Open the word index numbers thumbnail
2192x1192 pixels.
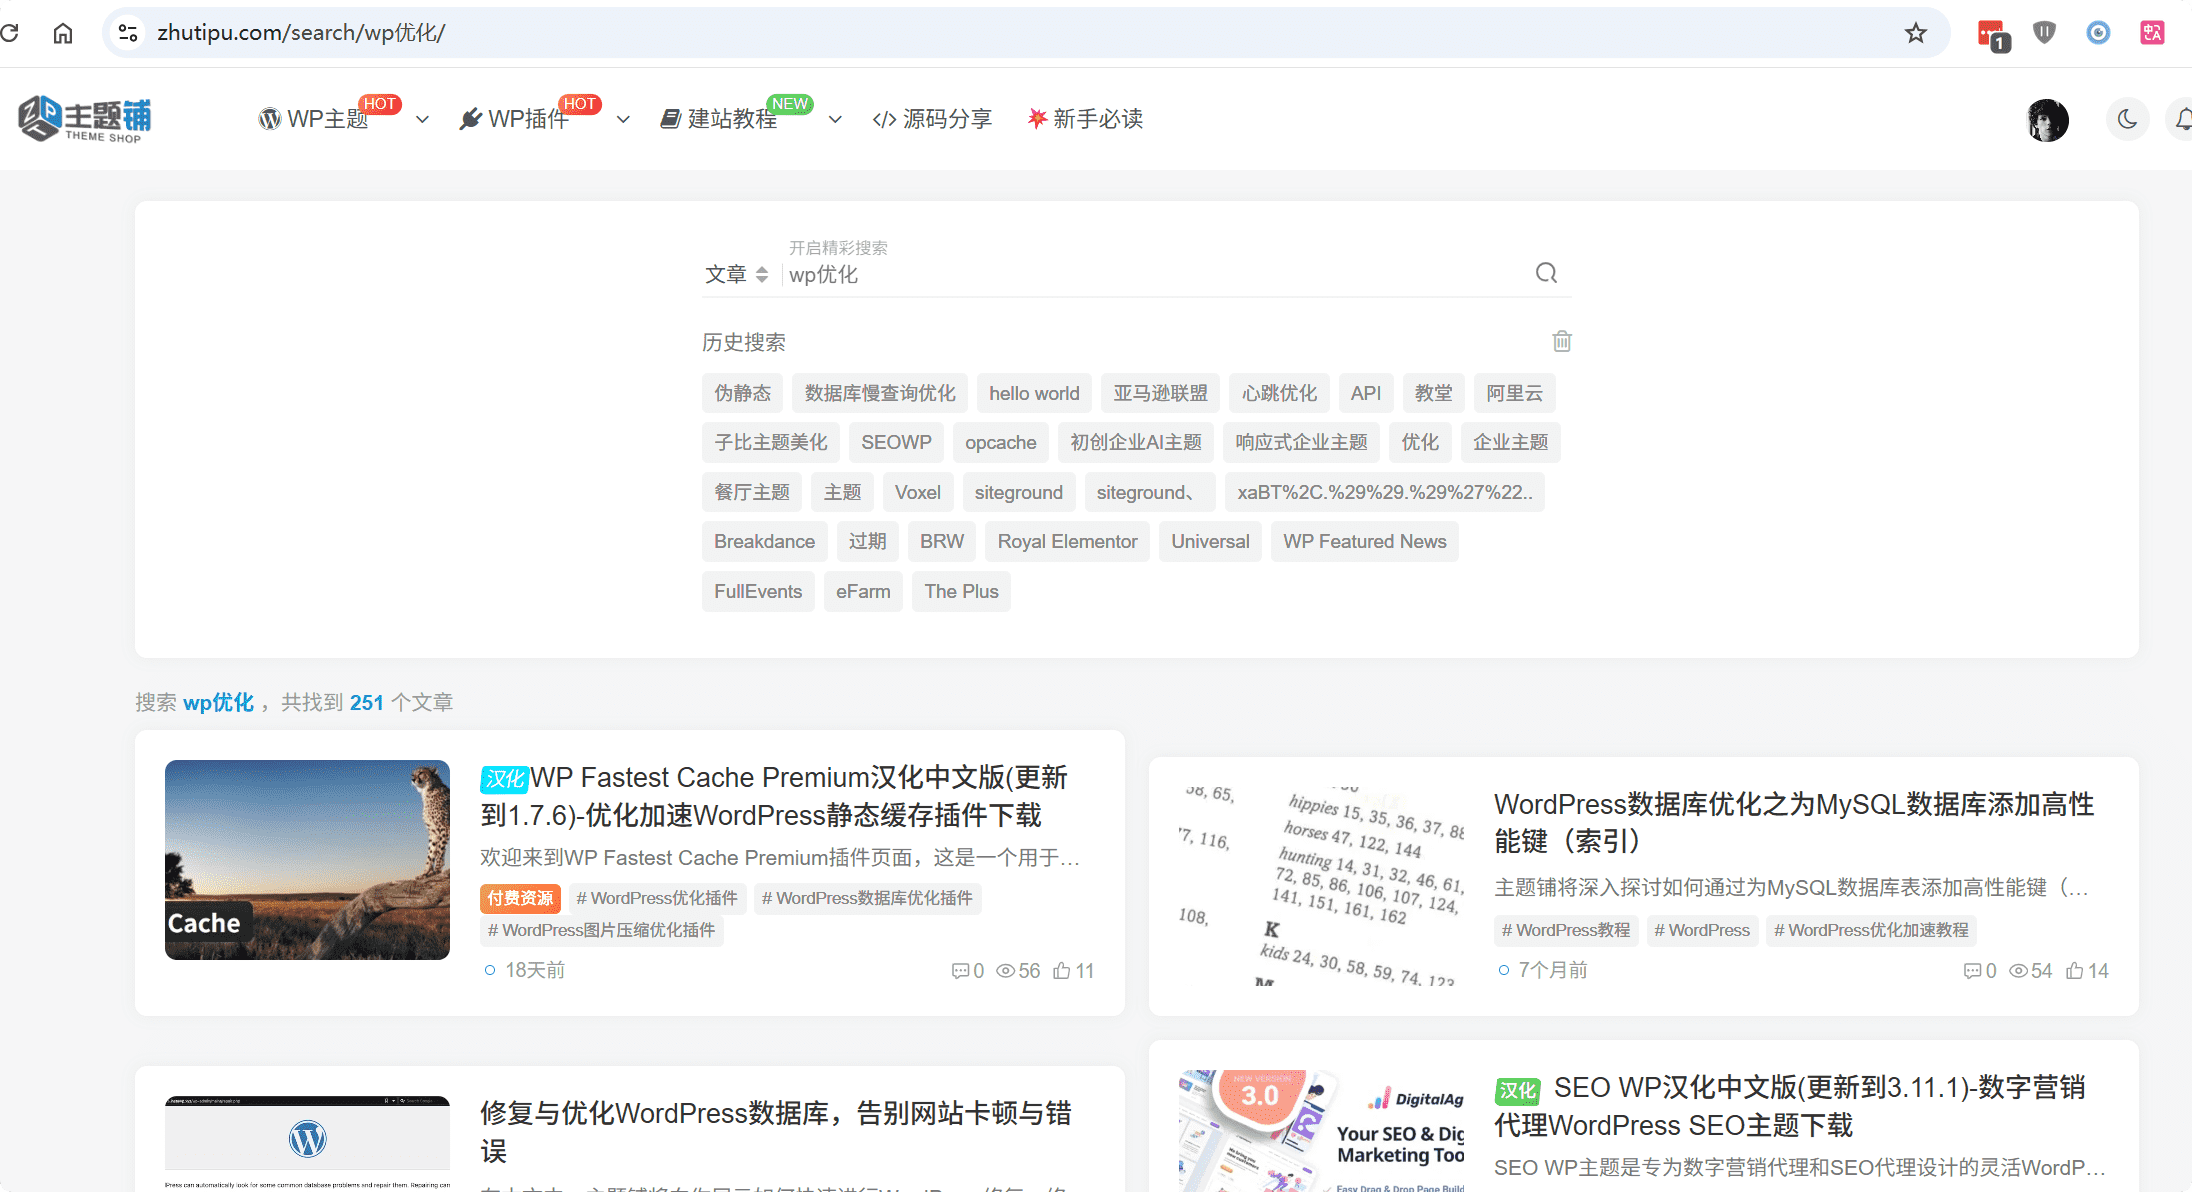(x=1321, y=886)
